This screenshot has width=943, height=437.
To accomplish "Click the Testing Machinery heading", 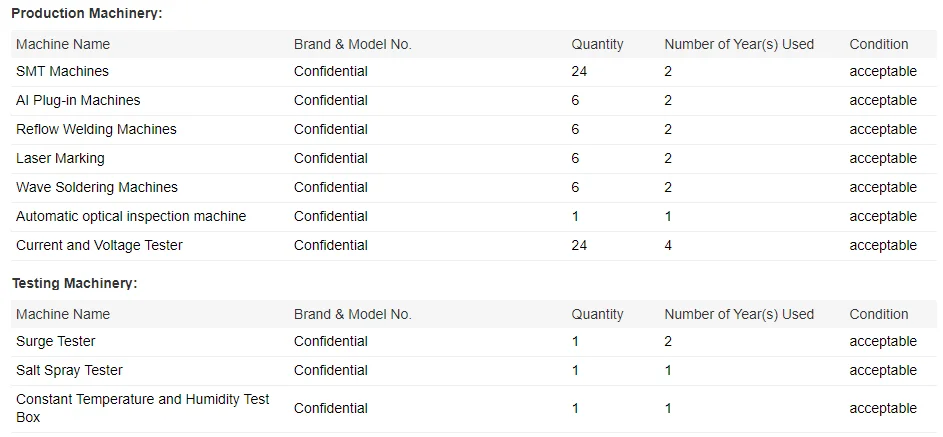I will 74,283.
